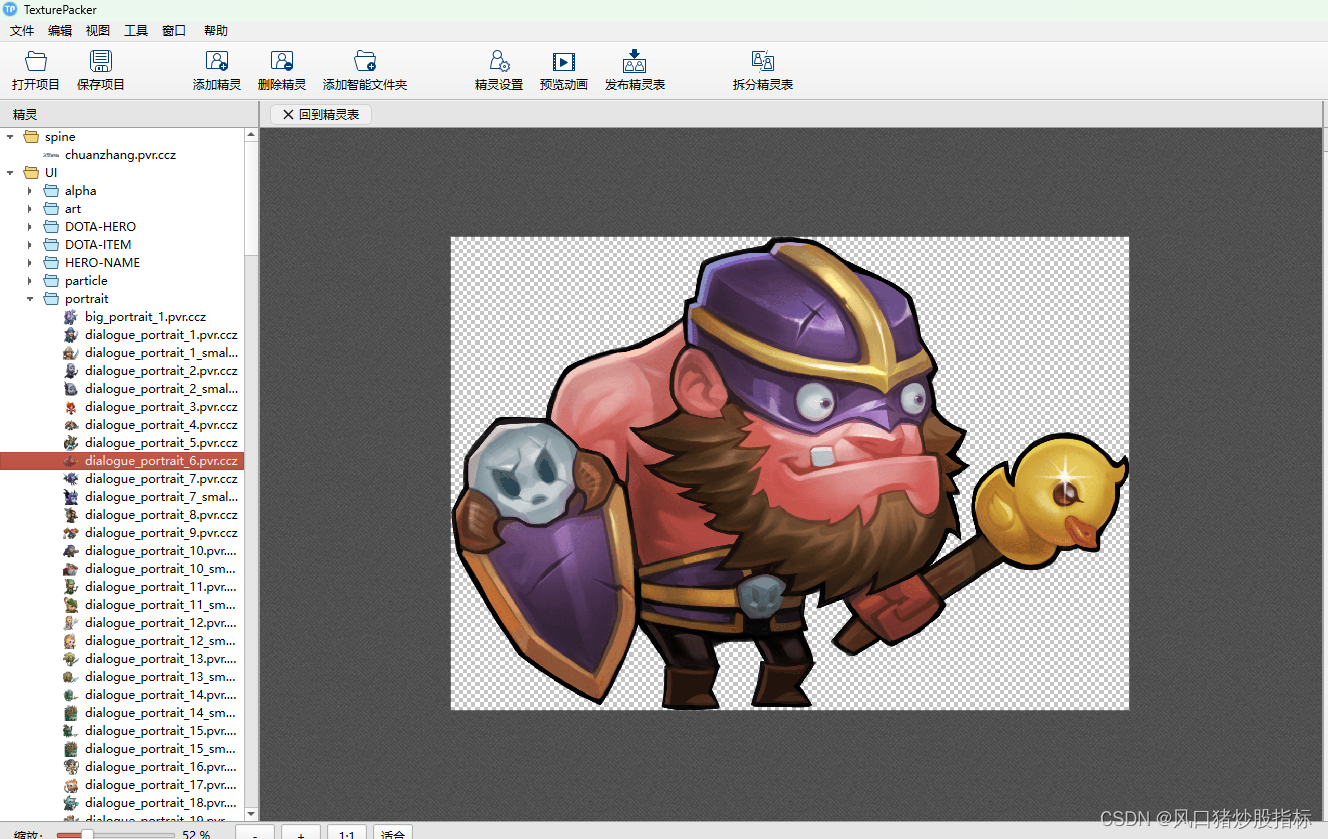Open the 窗口 menu
The width and height of the screenshot is (1328, 839).
[174, 31]
